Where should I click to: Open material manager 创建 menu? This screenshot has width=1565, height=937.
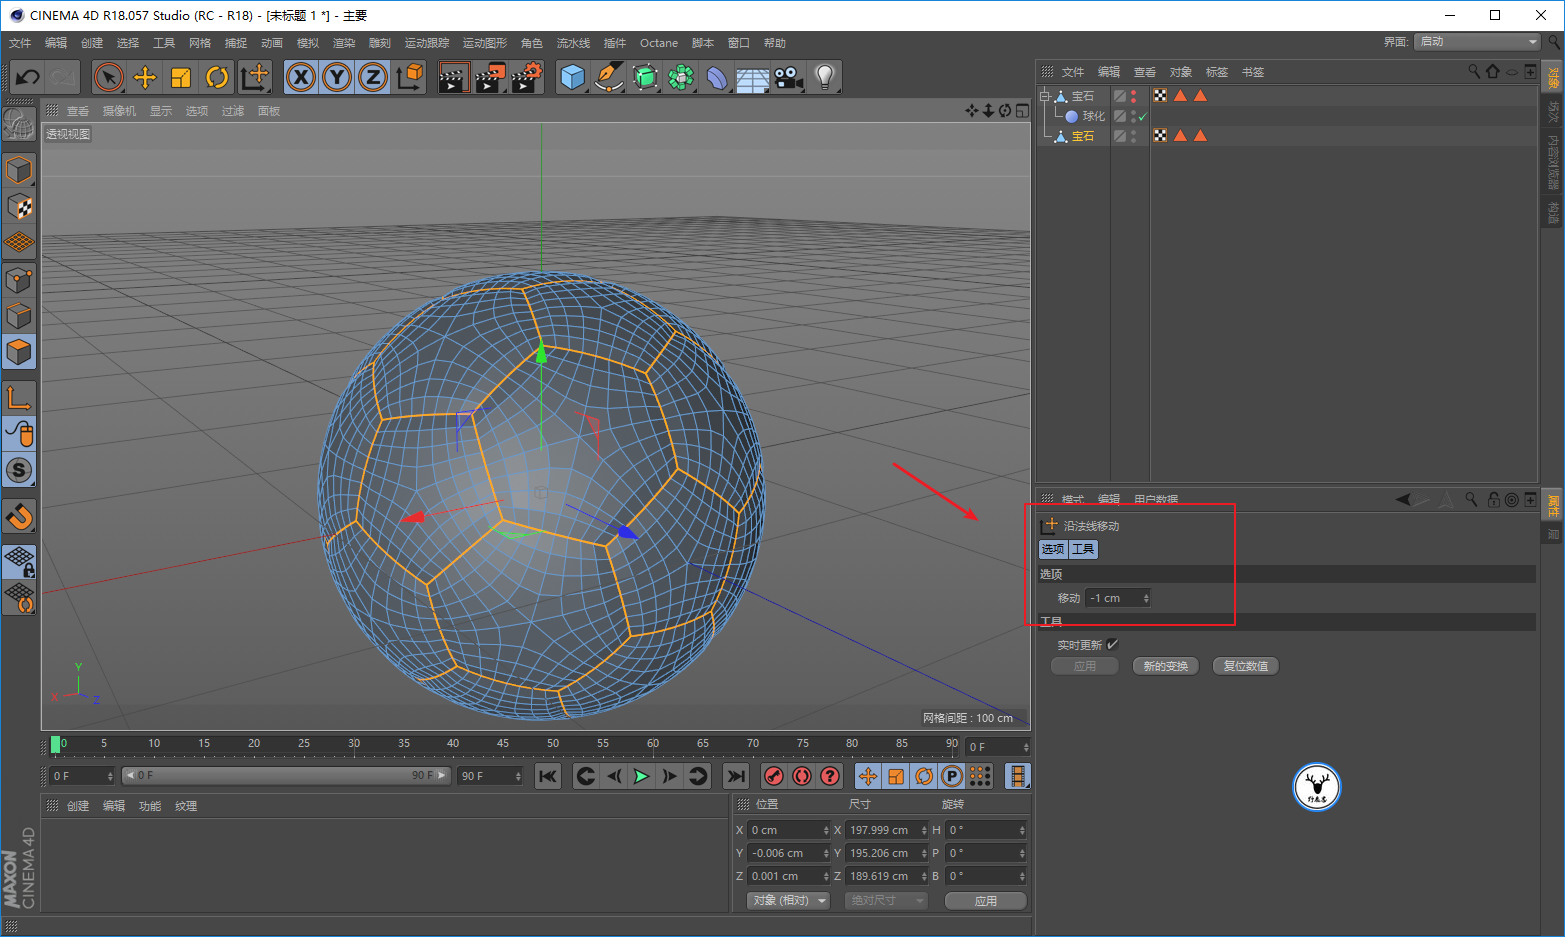coord(78,806)
